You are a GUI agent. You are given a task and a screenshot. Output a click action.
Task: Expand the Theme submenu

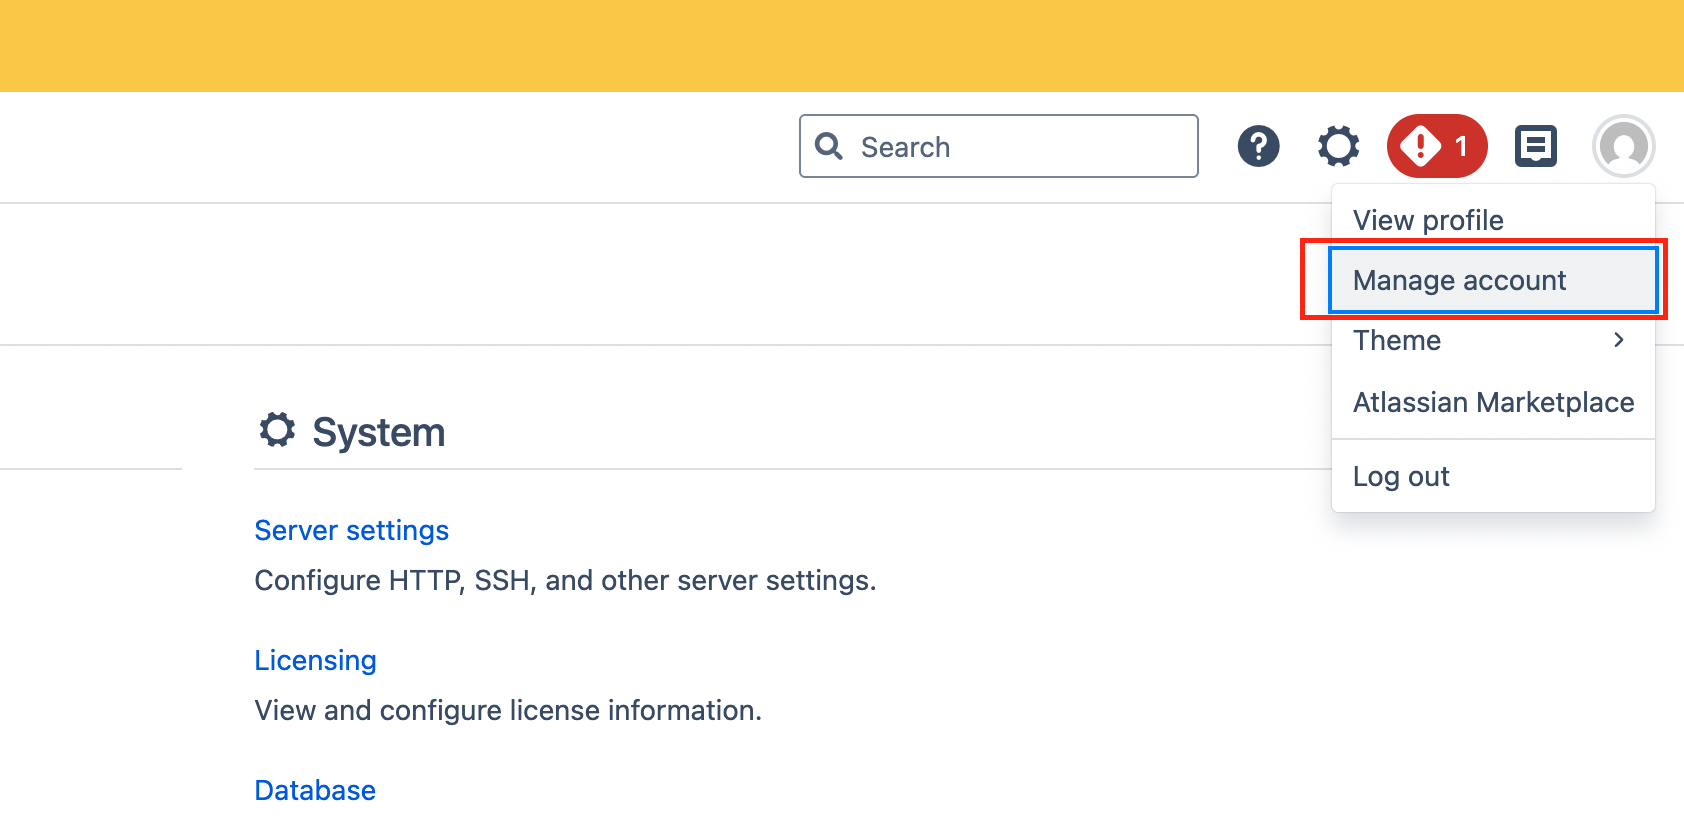point(1493,340)
